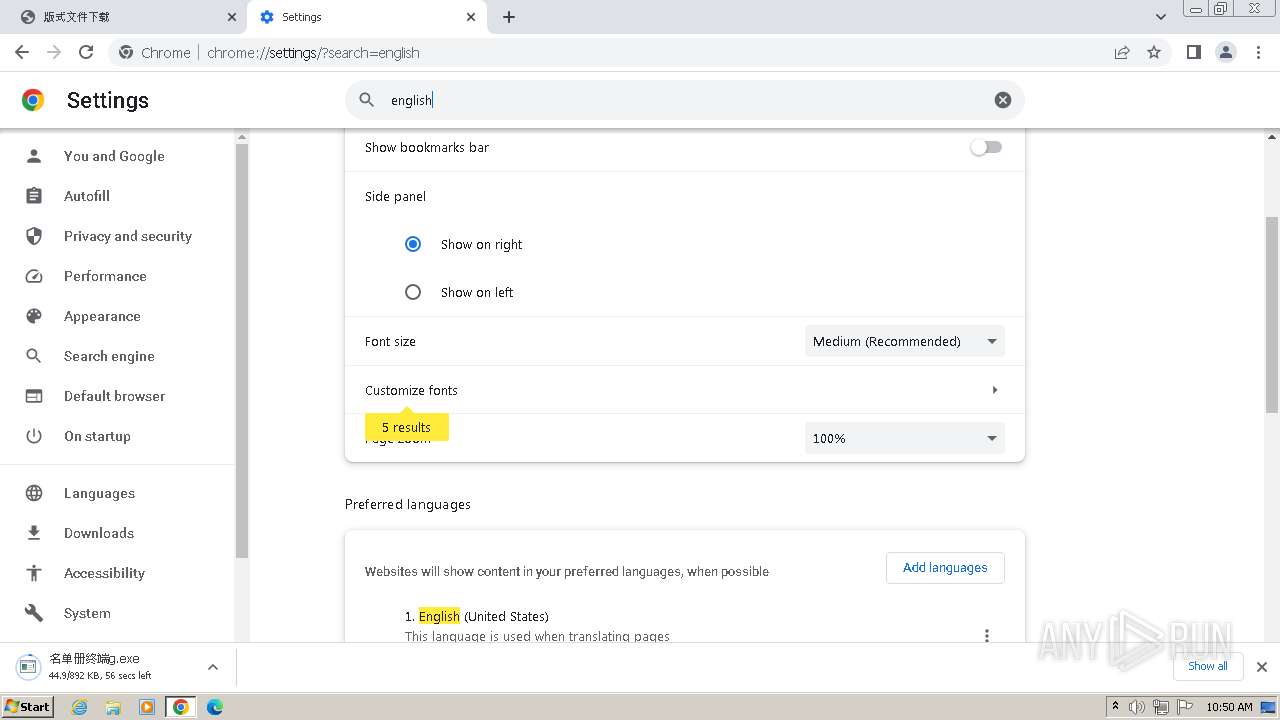Click Show all downloads button
The image size is (1280, 720).
(1207, 666)
